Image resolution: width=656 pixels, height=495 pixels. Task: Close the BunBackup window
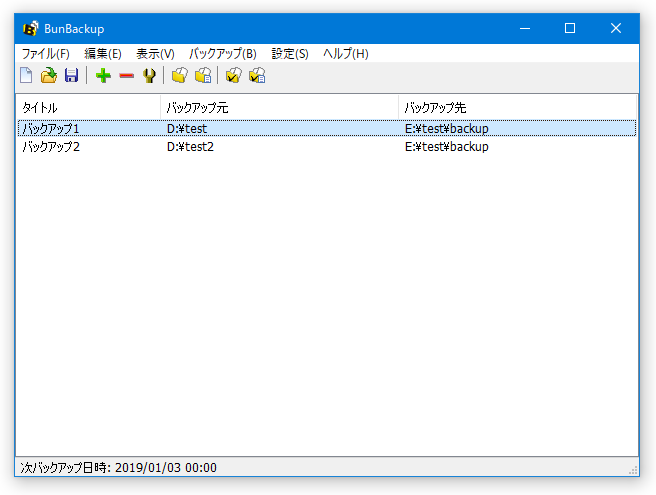click(x=616, y=28)
